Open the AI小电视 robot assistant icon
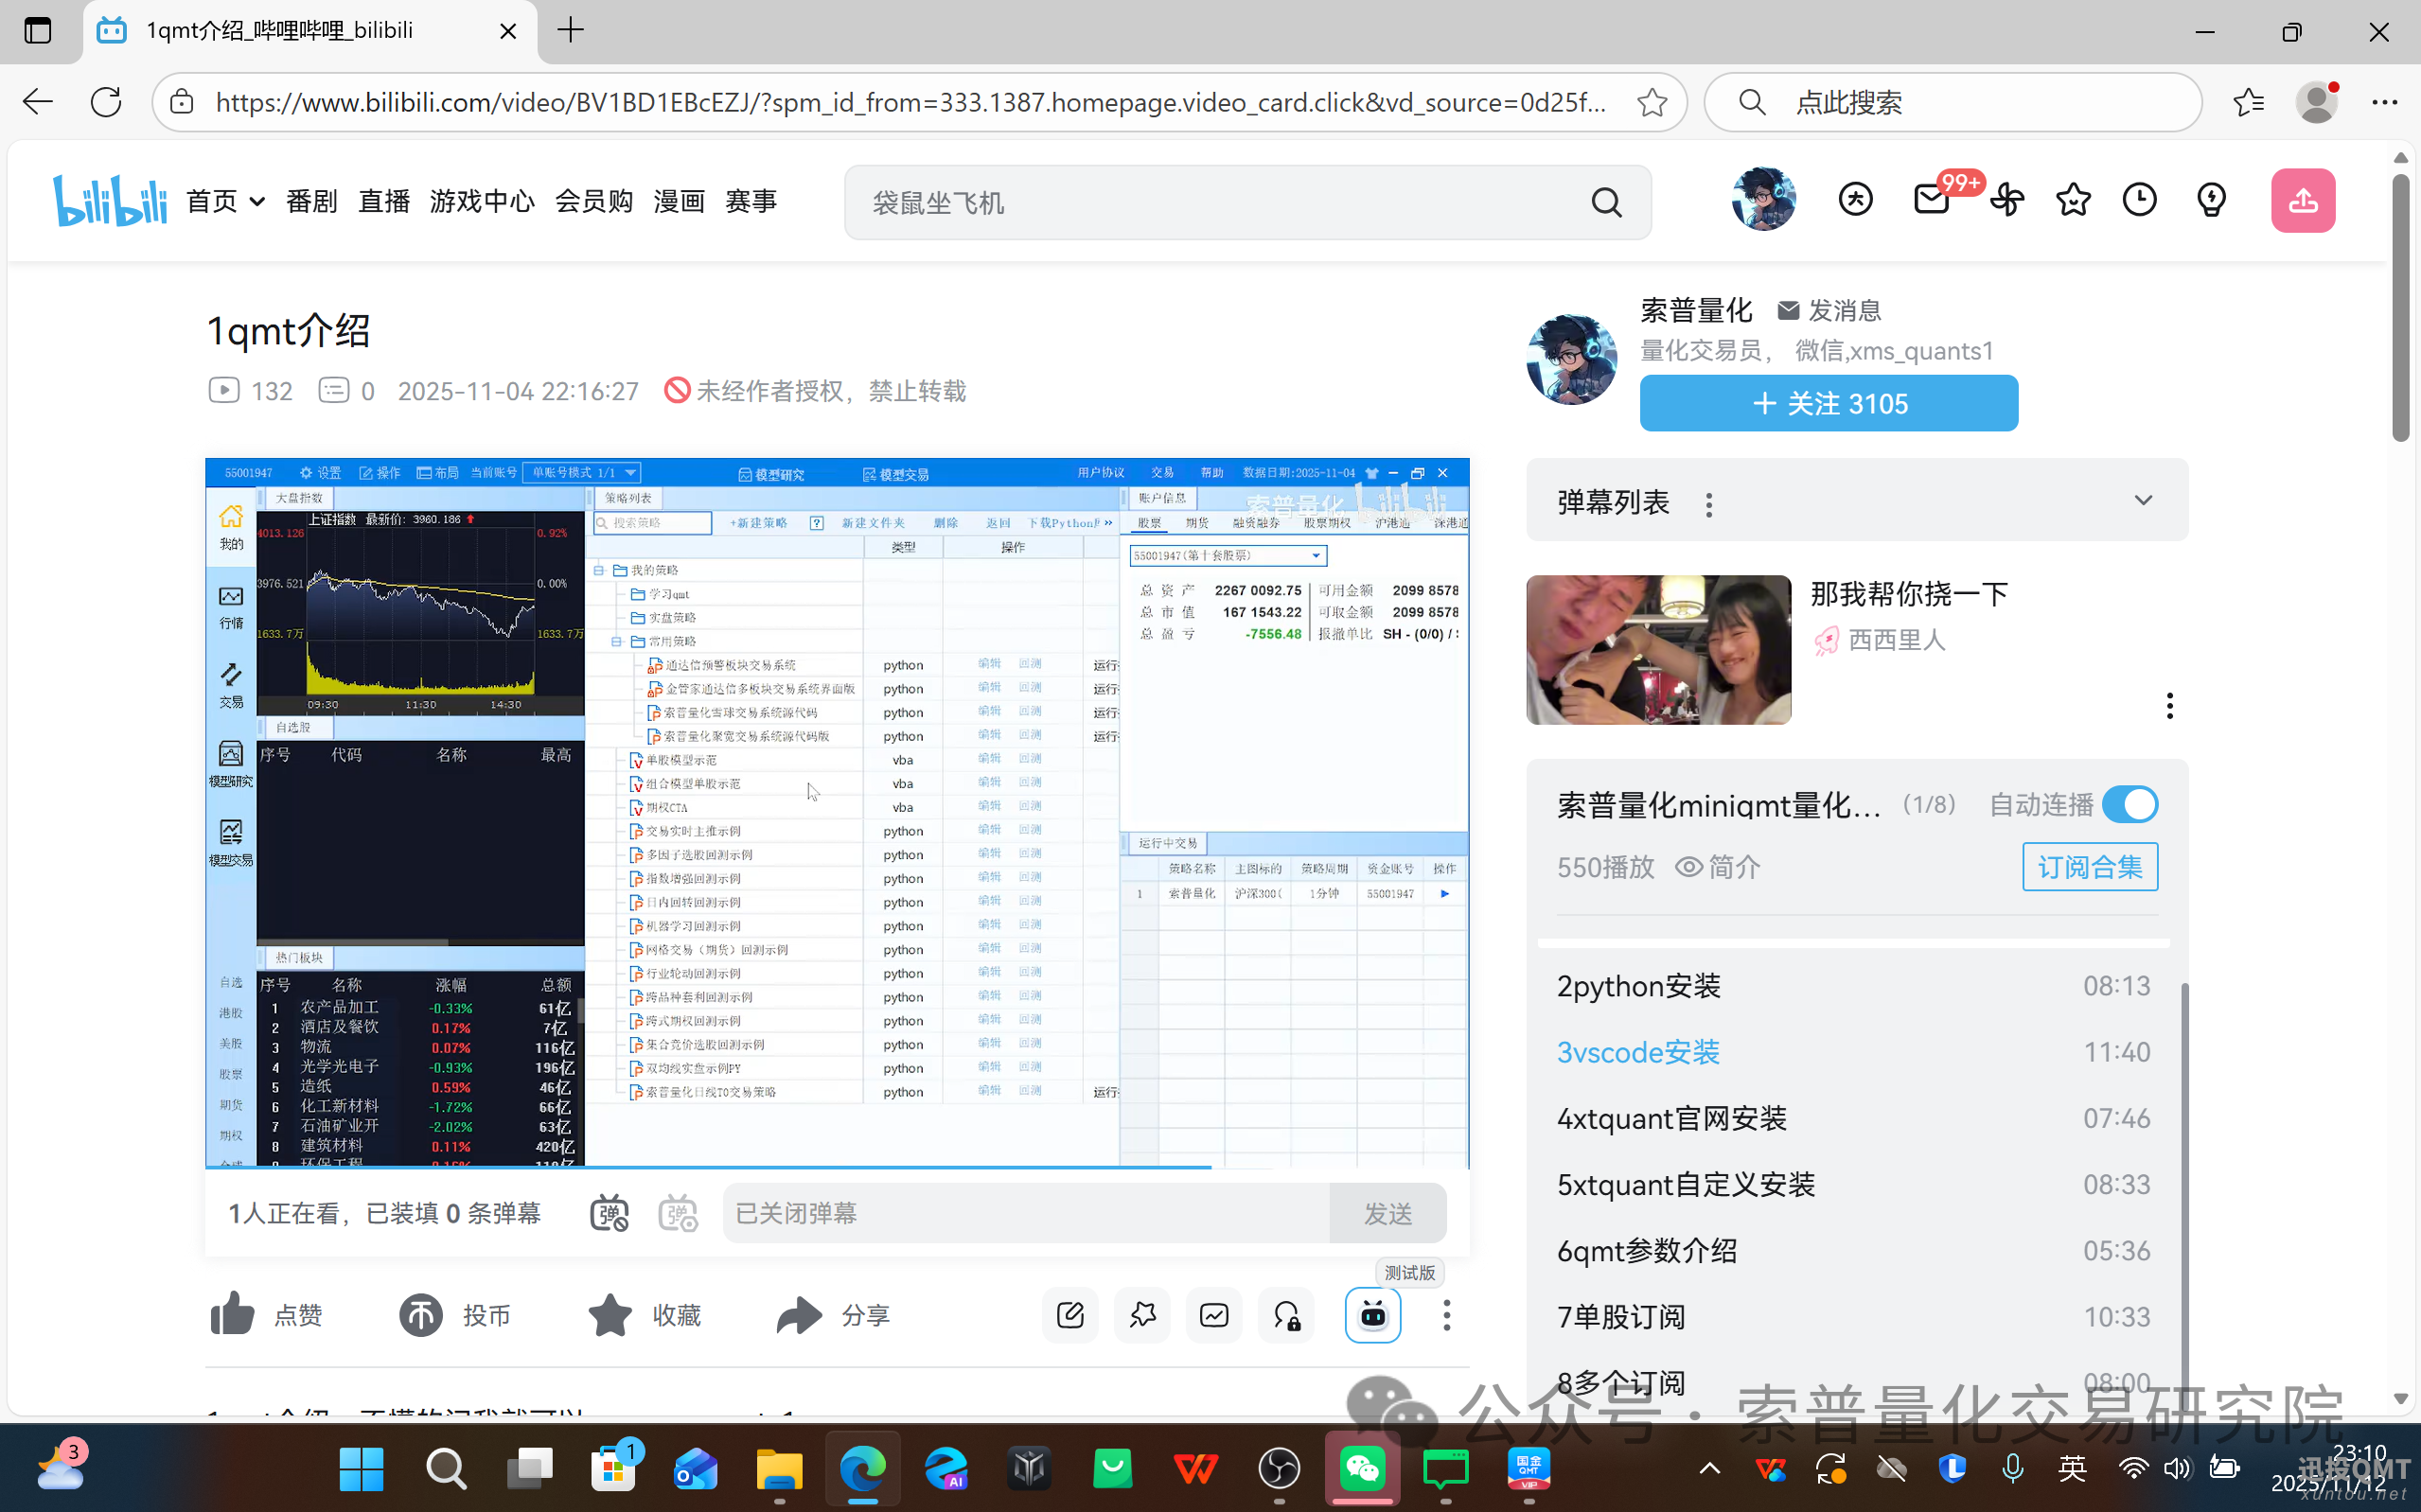This screenshot has width=2421, height=1512. coord(1373,1315)
